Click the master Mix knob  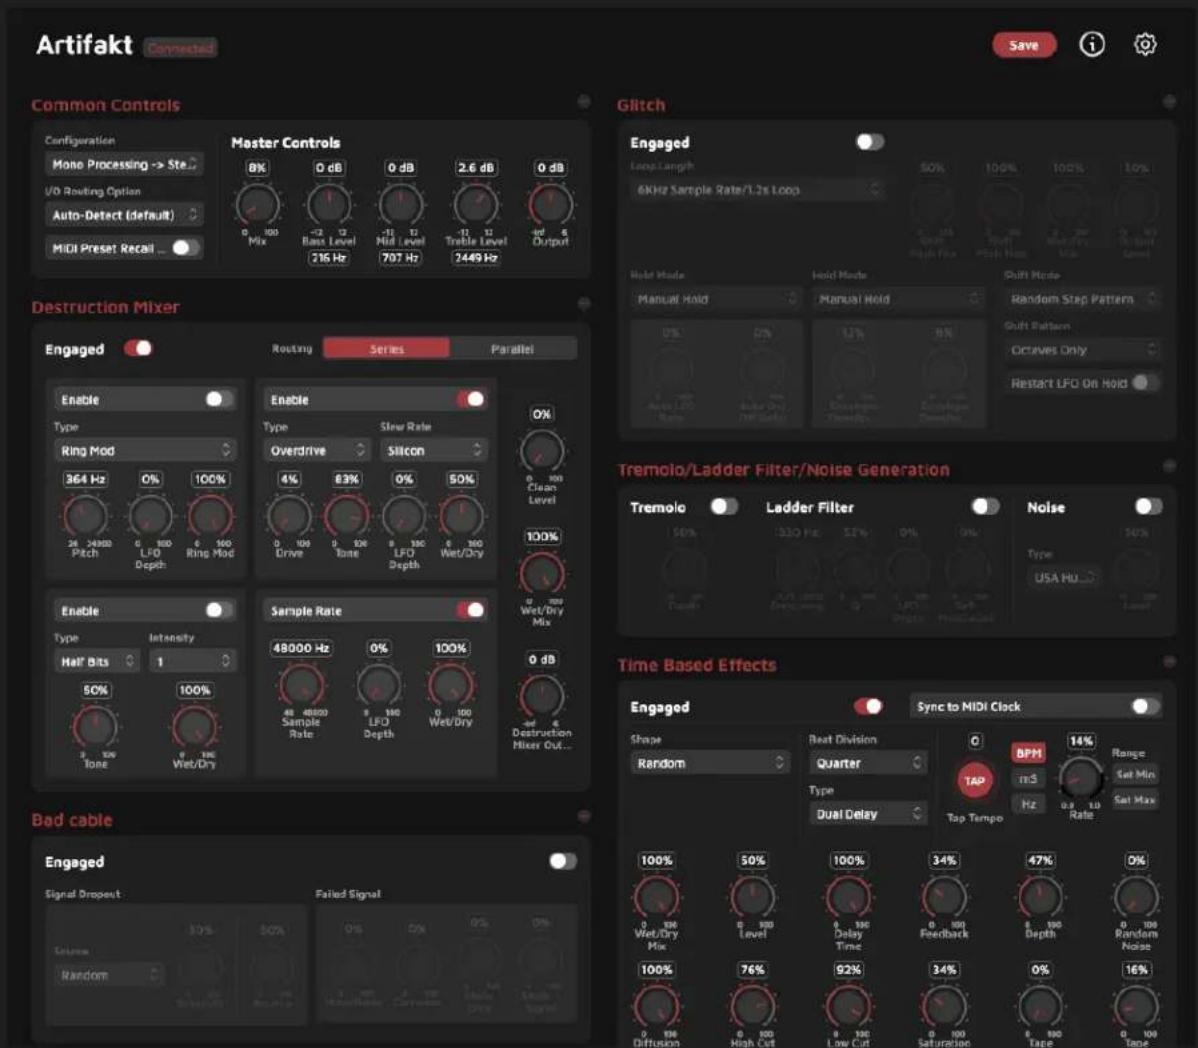257,205
